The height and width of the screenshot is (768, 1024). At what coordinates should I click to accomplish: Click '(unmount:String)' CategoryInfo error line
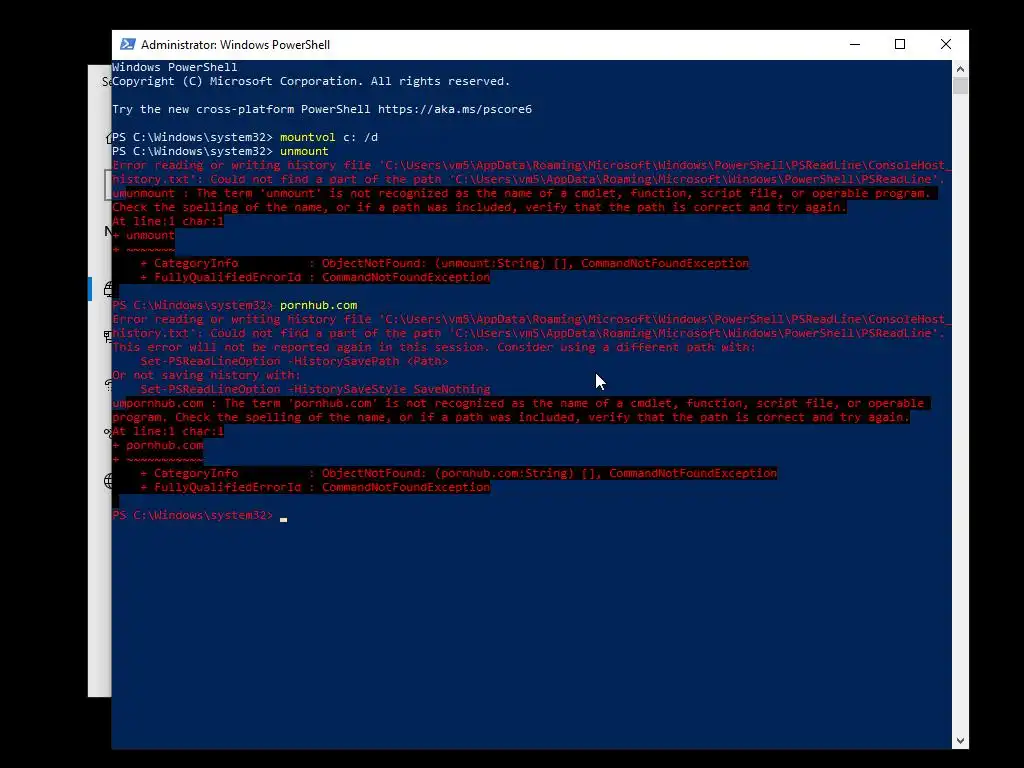pyautogui.click(x=444, y=263)
